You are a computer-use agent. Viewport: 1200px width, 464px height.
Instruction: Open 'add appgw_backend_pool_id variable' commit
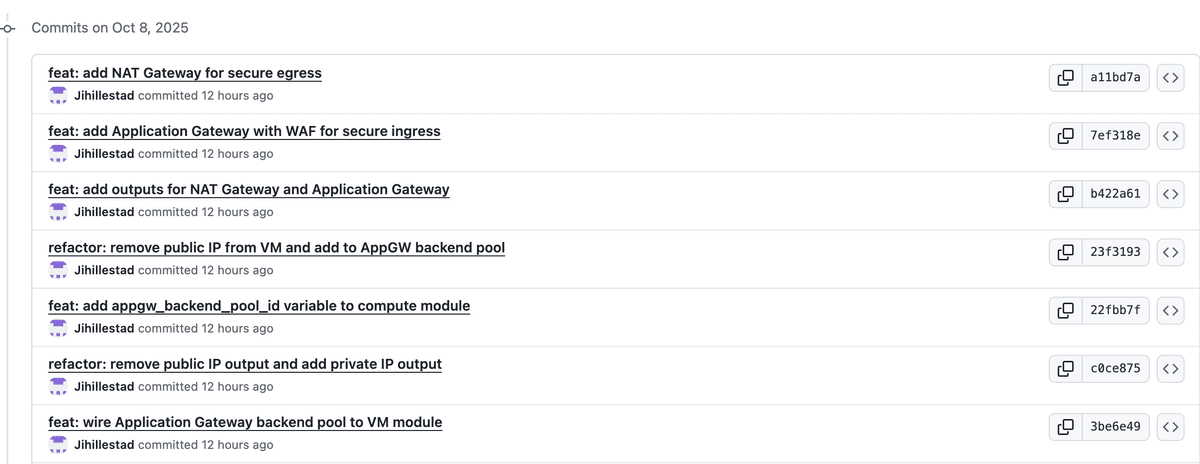point(259,305)
